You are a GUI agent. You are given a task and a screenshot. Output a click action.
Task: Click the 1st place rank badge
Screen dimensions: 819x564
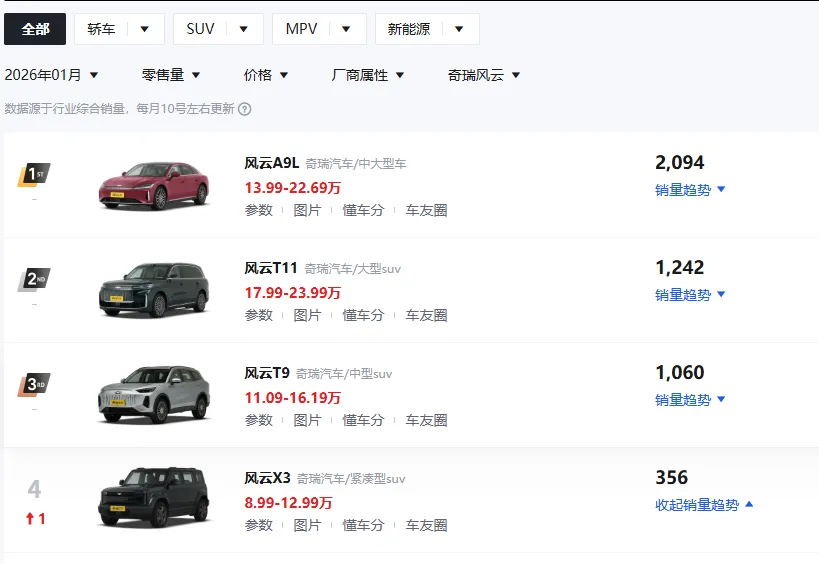34,175
